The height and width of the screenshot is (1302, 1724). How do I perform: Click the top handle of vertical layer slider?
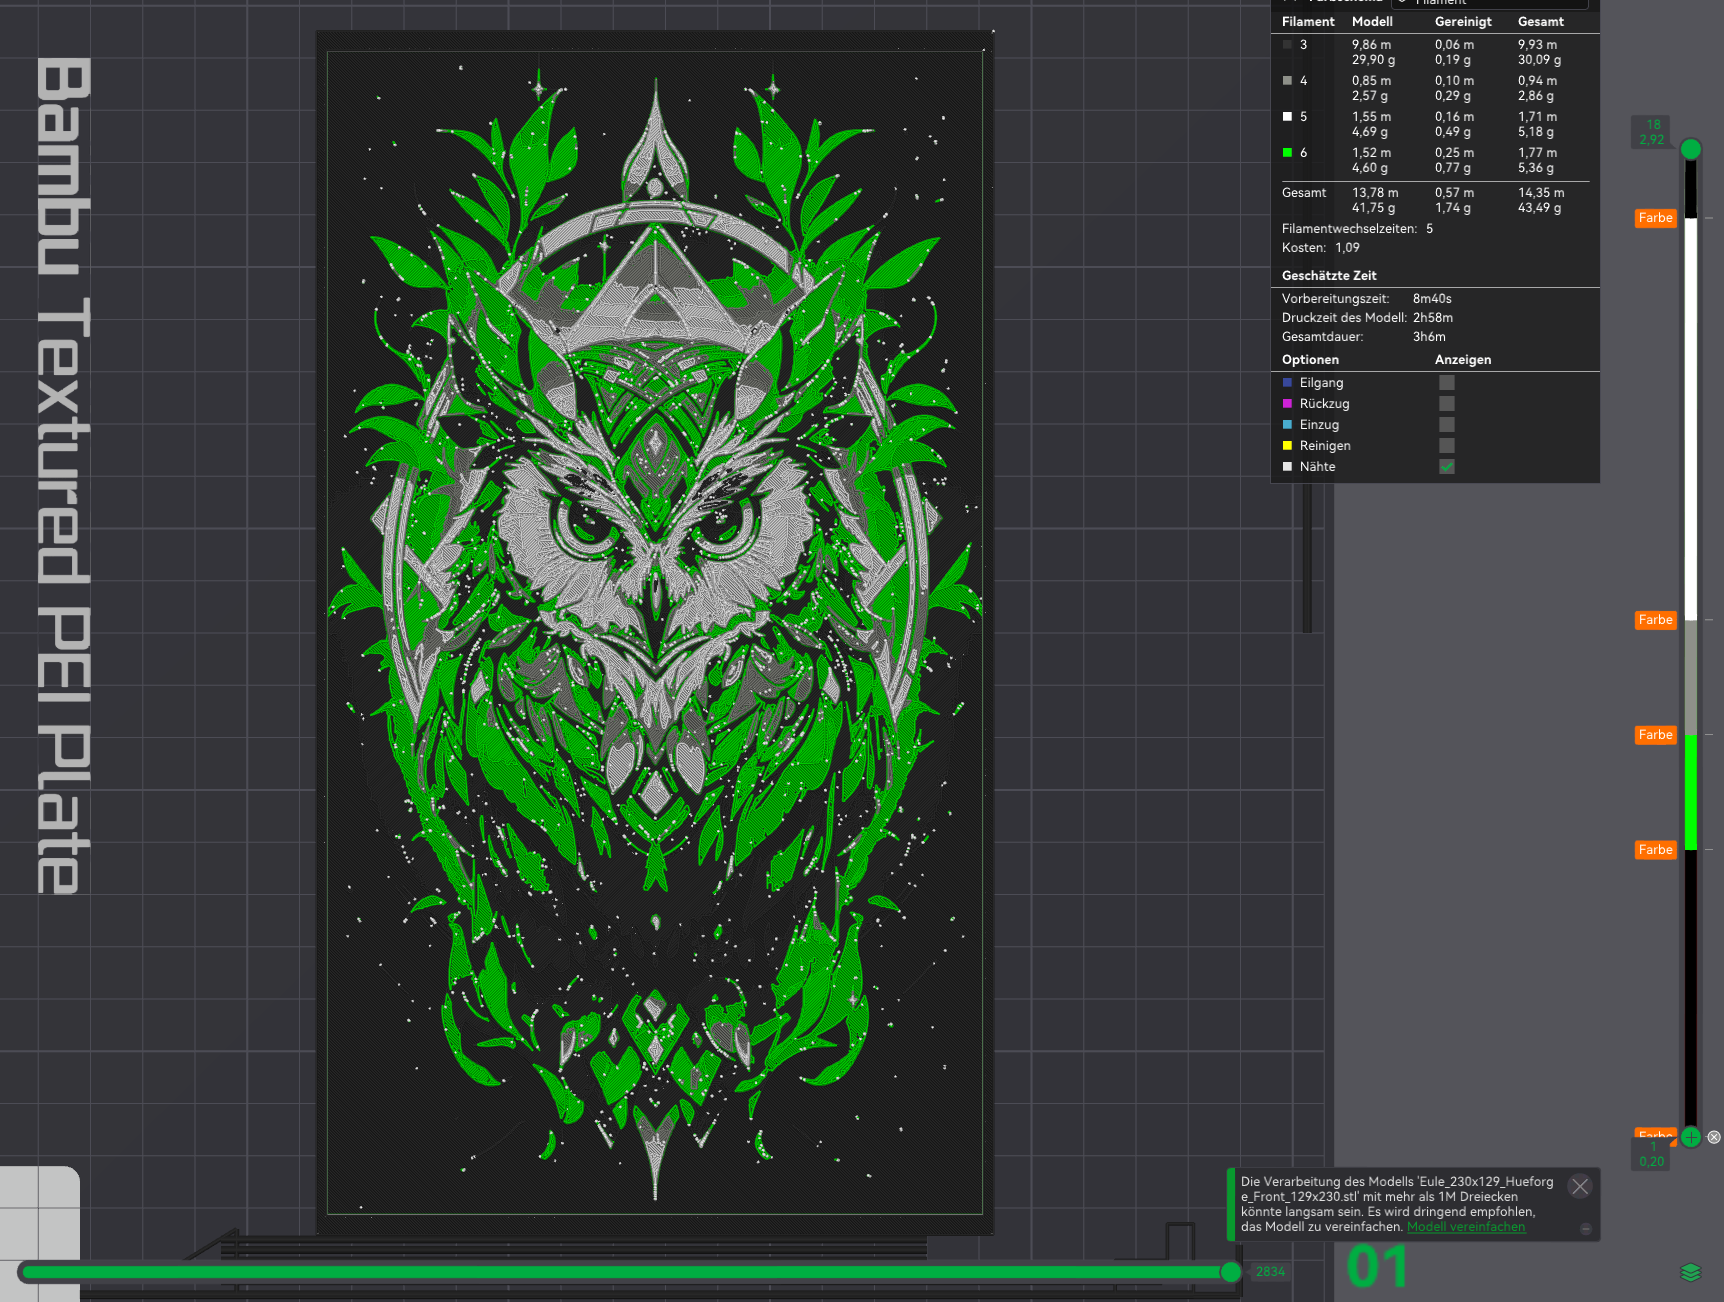(1691, 149)
